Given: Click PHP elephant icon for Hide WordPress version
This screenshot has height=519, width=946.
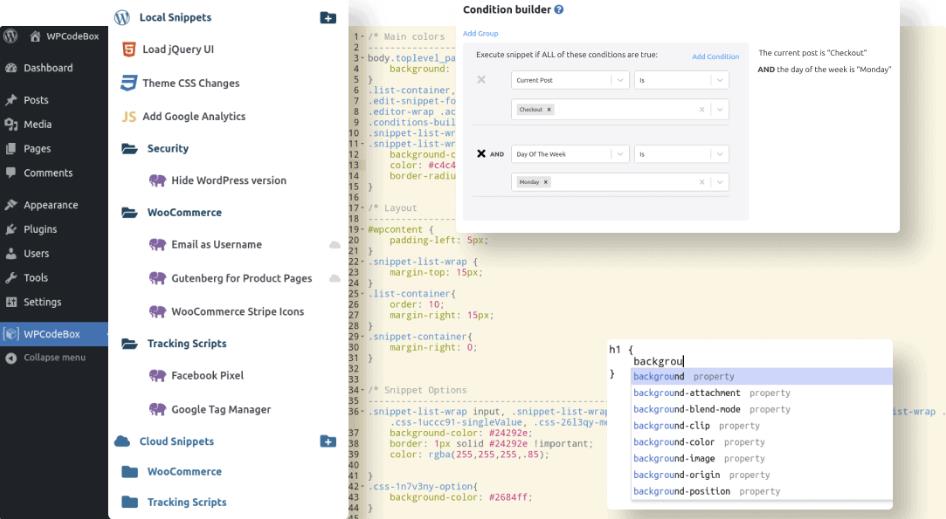Looking at the screenshot, I should (x=157, y=180).
